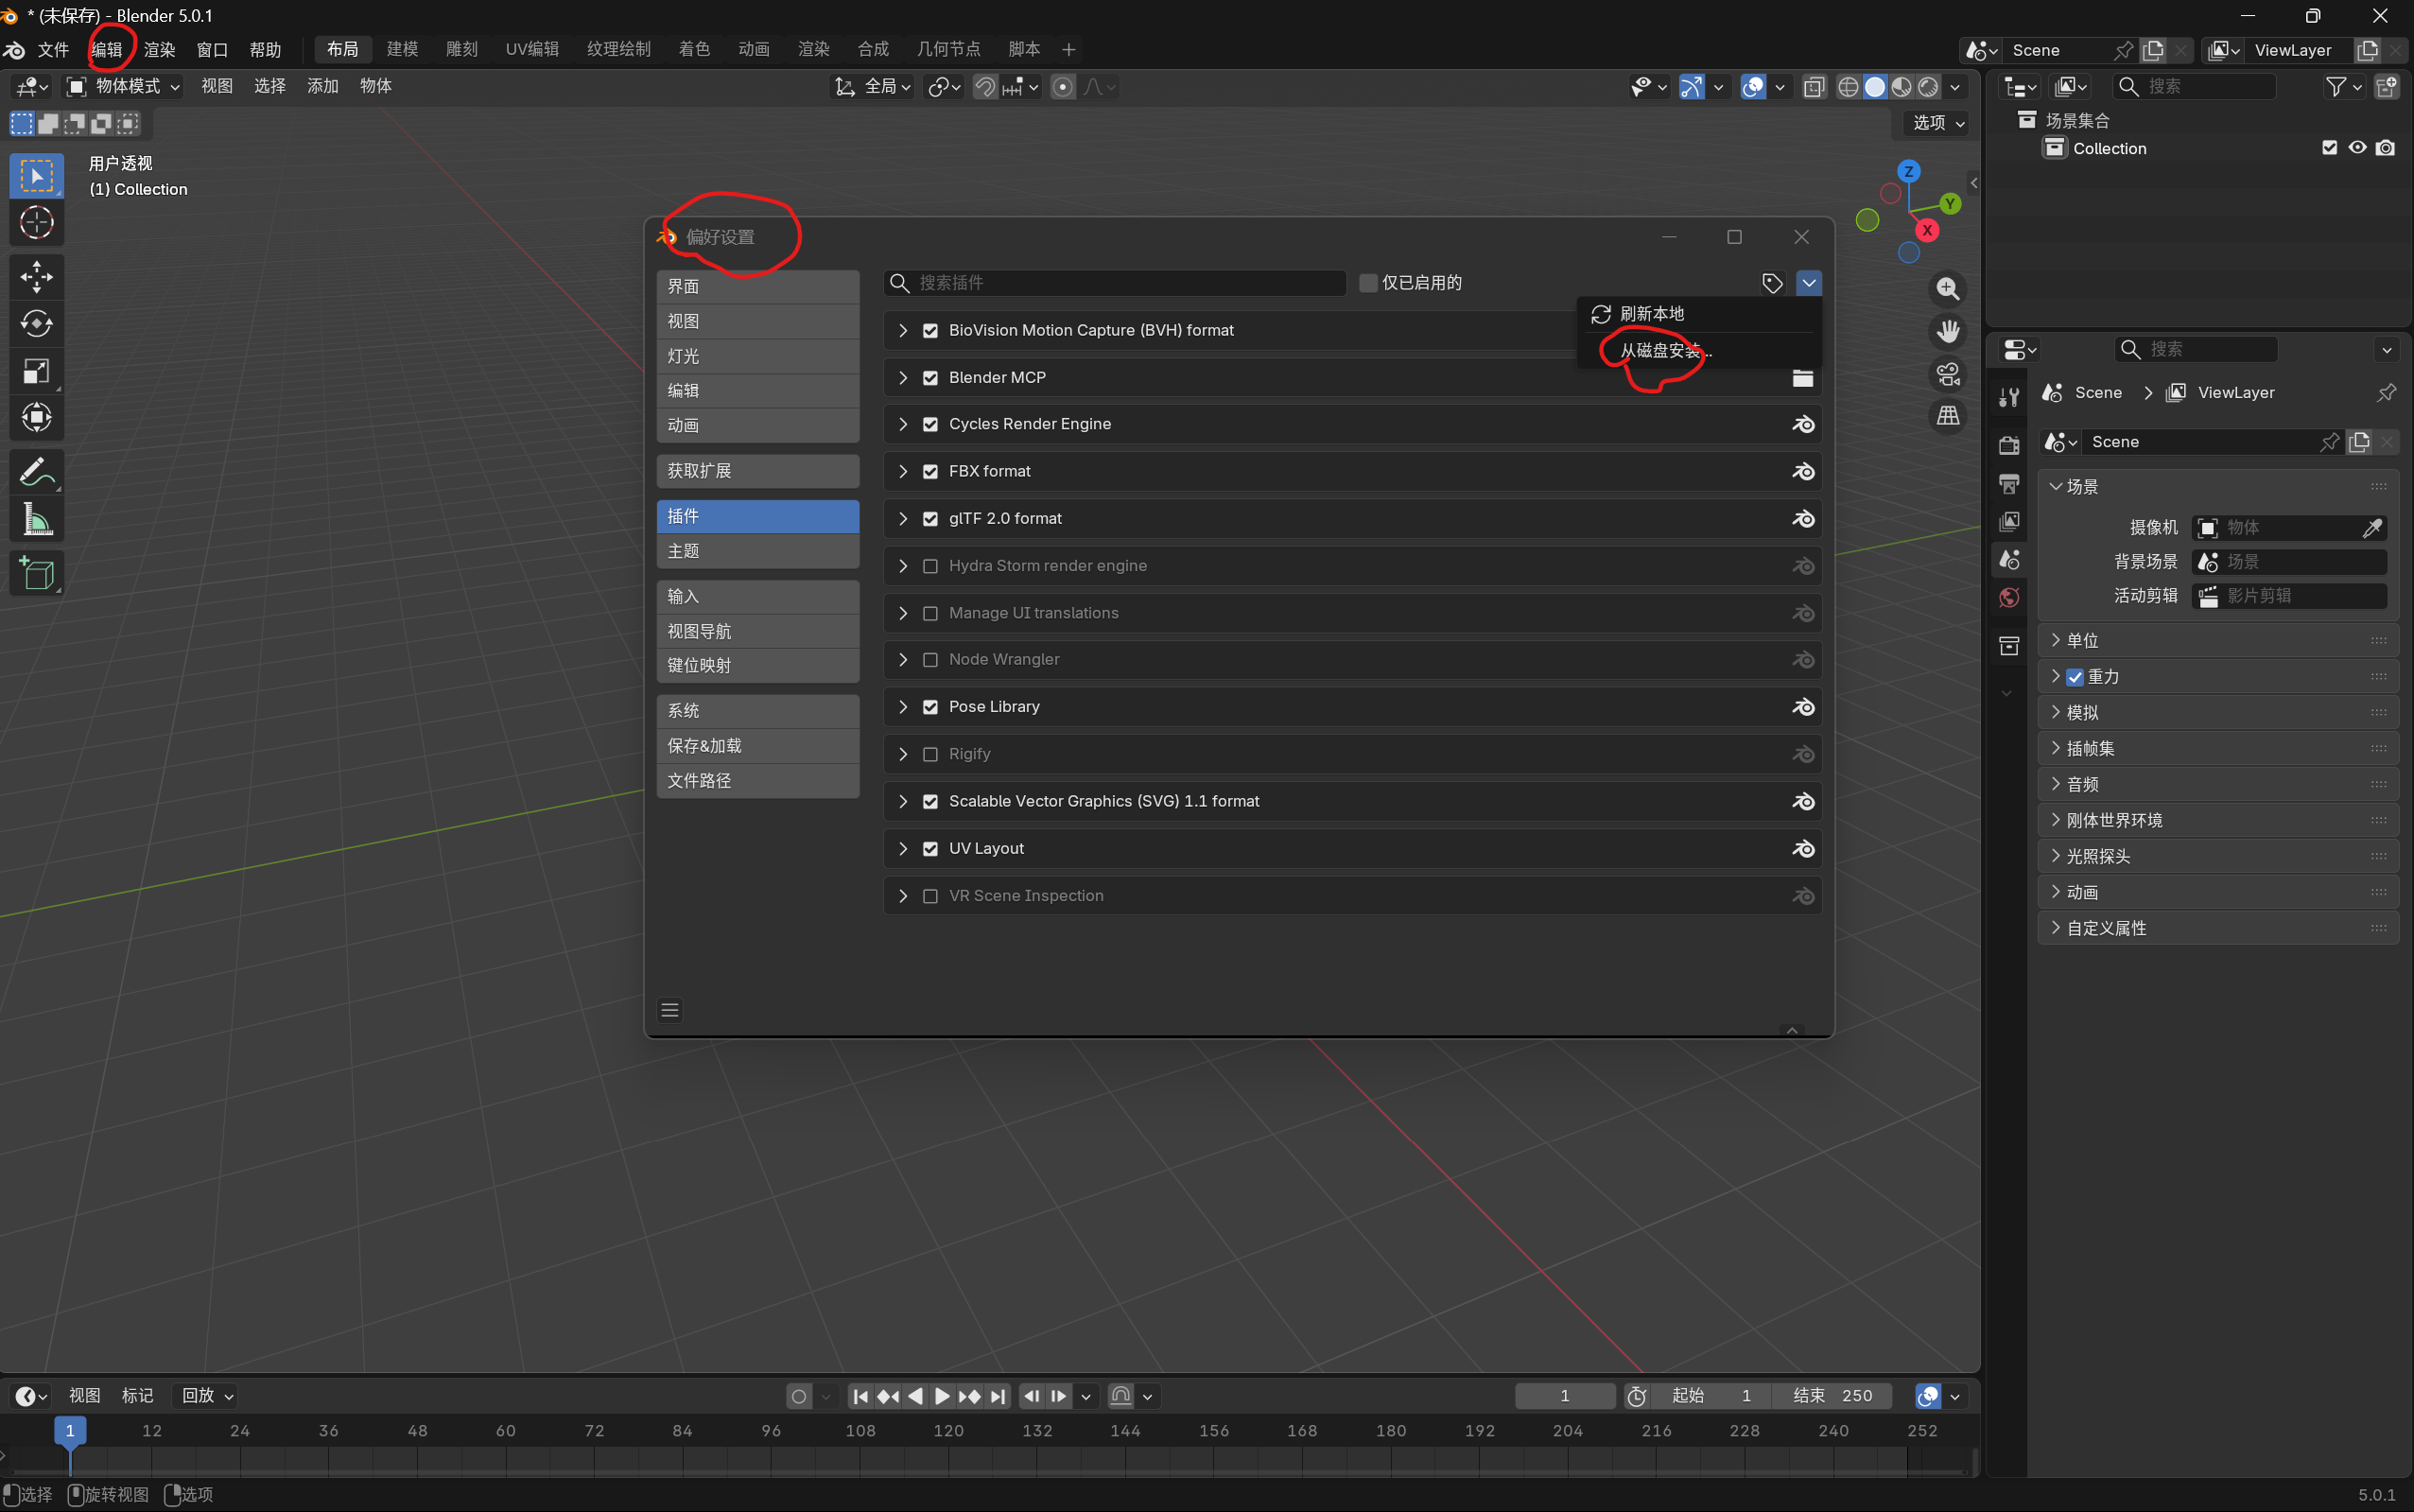2414x1512 pixels.
Task: Select the Rotate tool
Action: pos(37,324)
